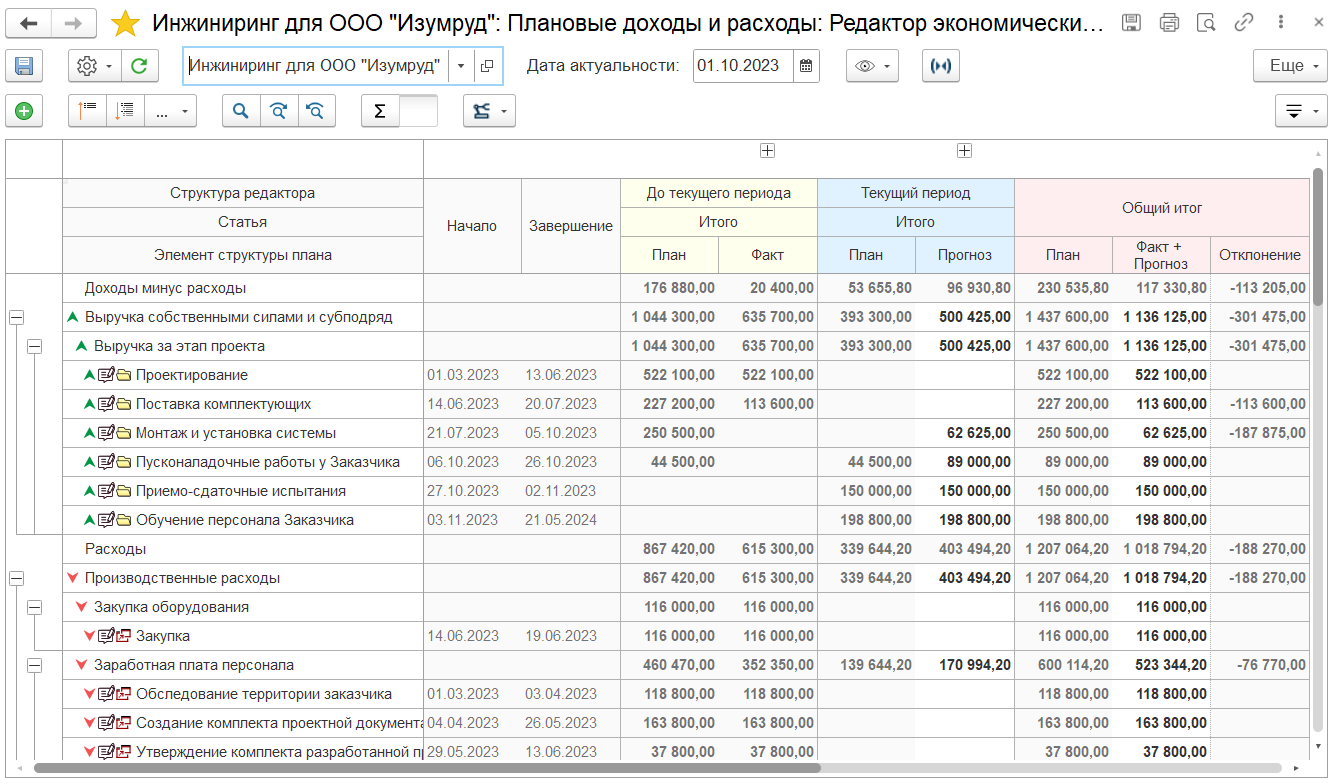Click the magnifier search icon
The width and height of the screenshot is (1335, 783).
pos(240,111)
